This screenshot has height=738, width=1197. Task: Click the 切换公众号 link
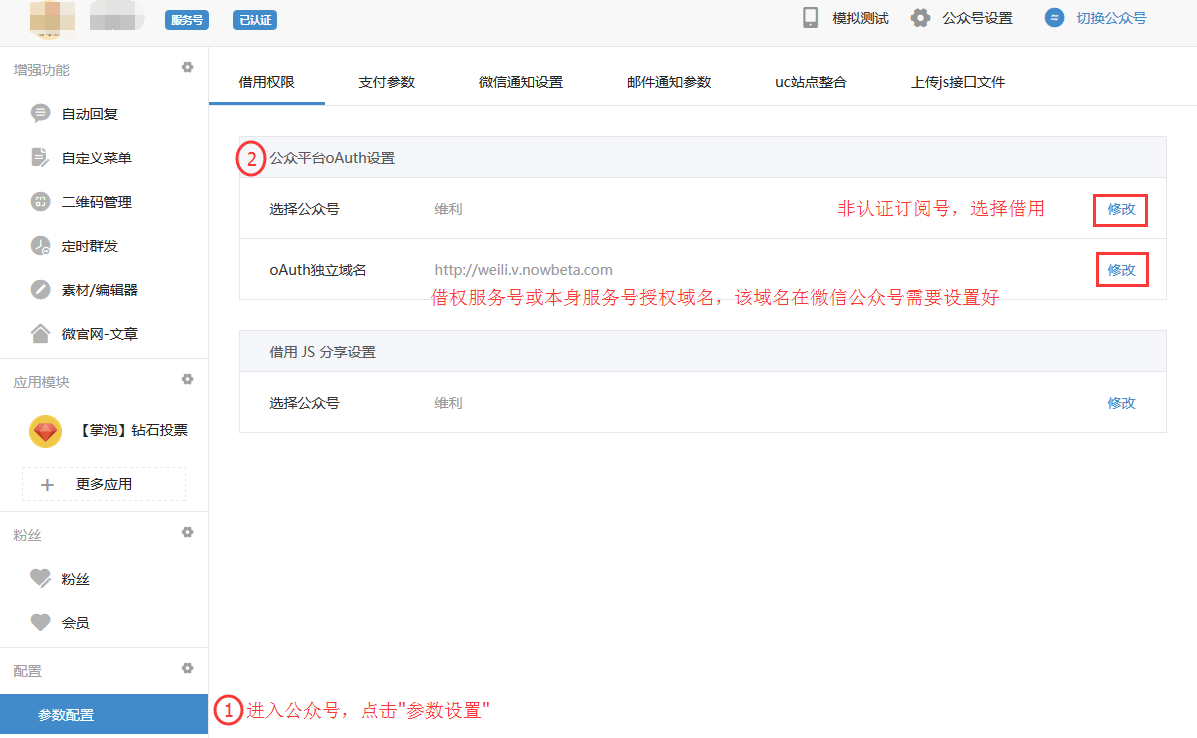click(x=1112, y=18)
